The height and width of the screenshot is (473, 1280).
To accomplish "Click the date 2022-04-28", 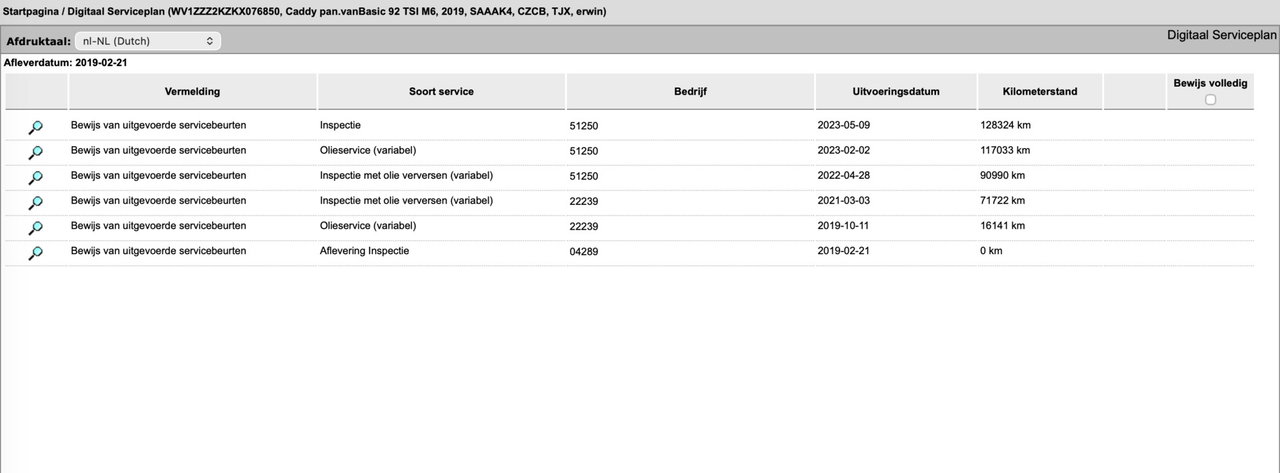I will 846,176.
